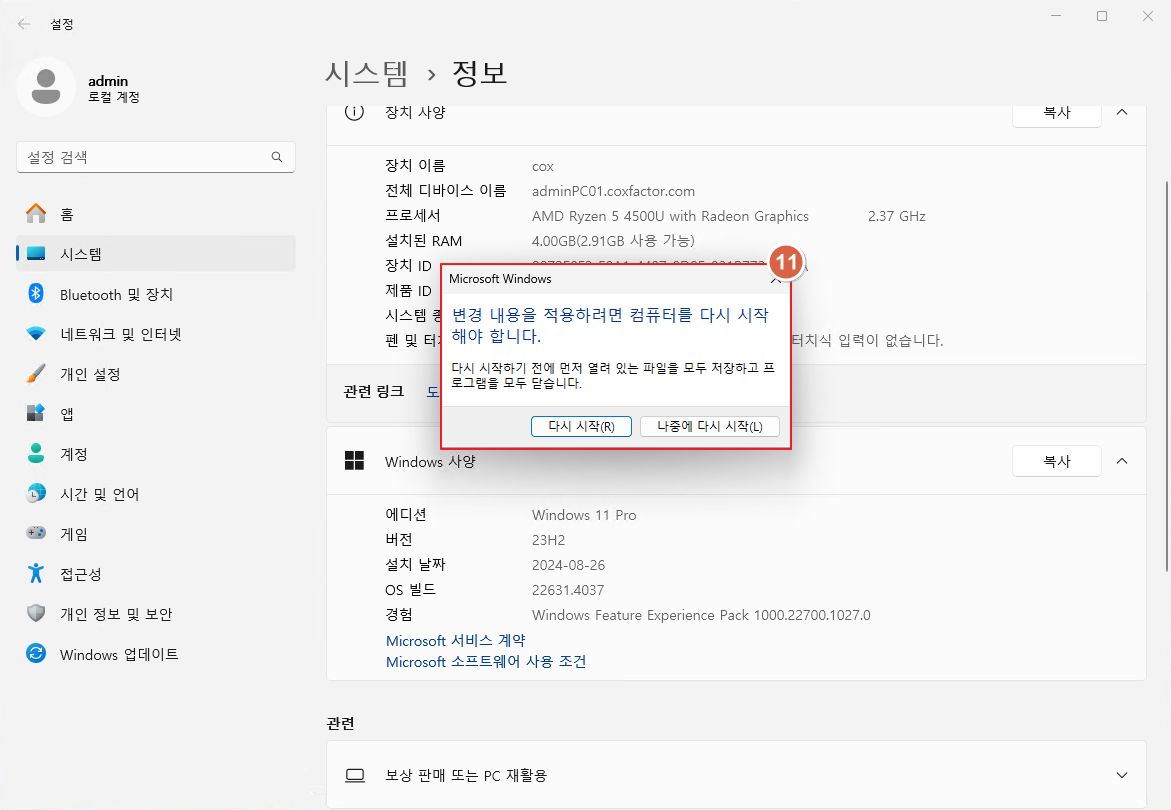This screenshot has width=1171, height=810.
Task: Click the PC icon next to 보상 판매
Action: pos(355,776)
